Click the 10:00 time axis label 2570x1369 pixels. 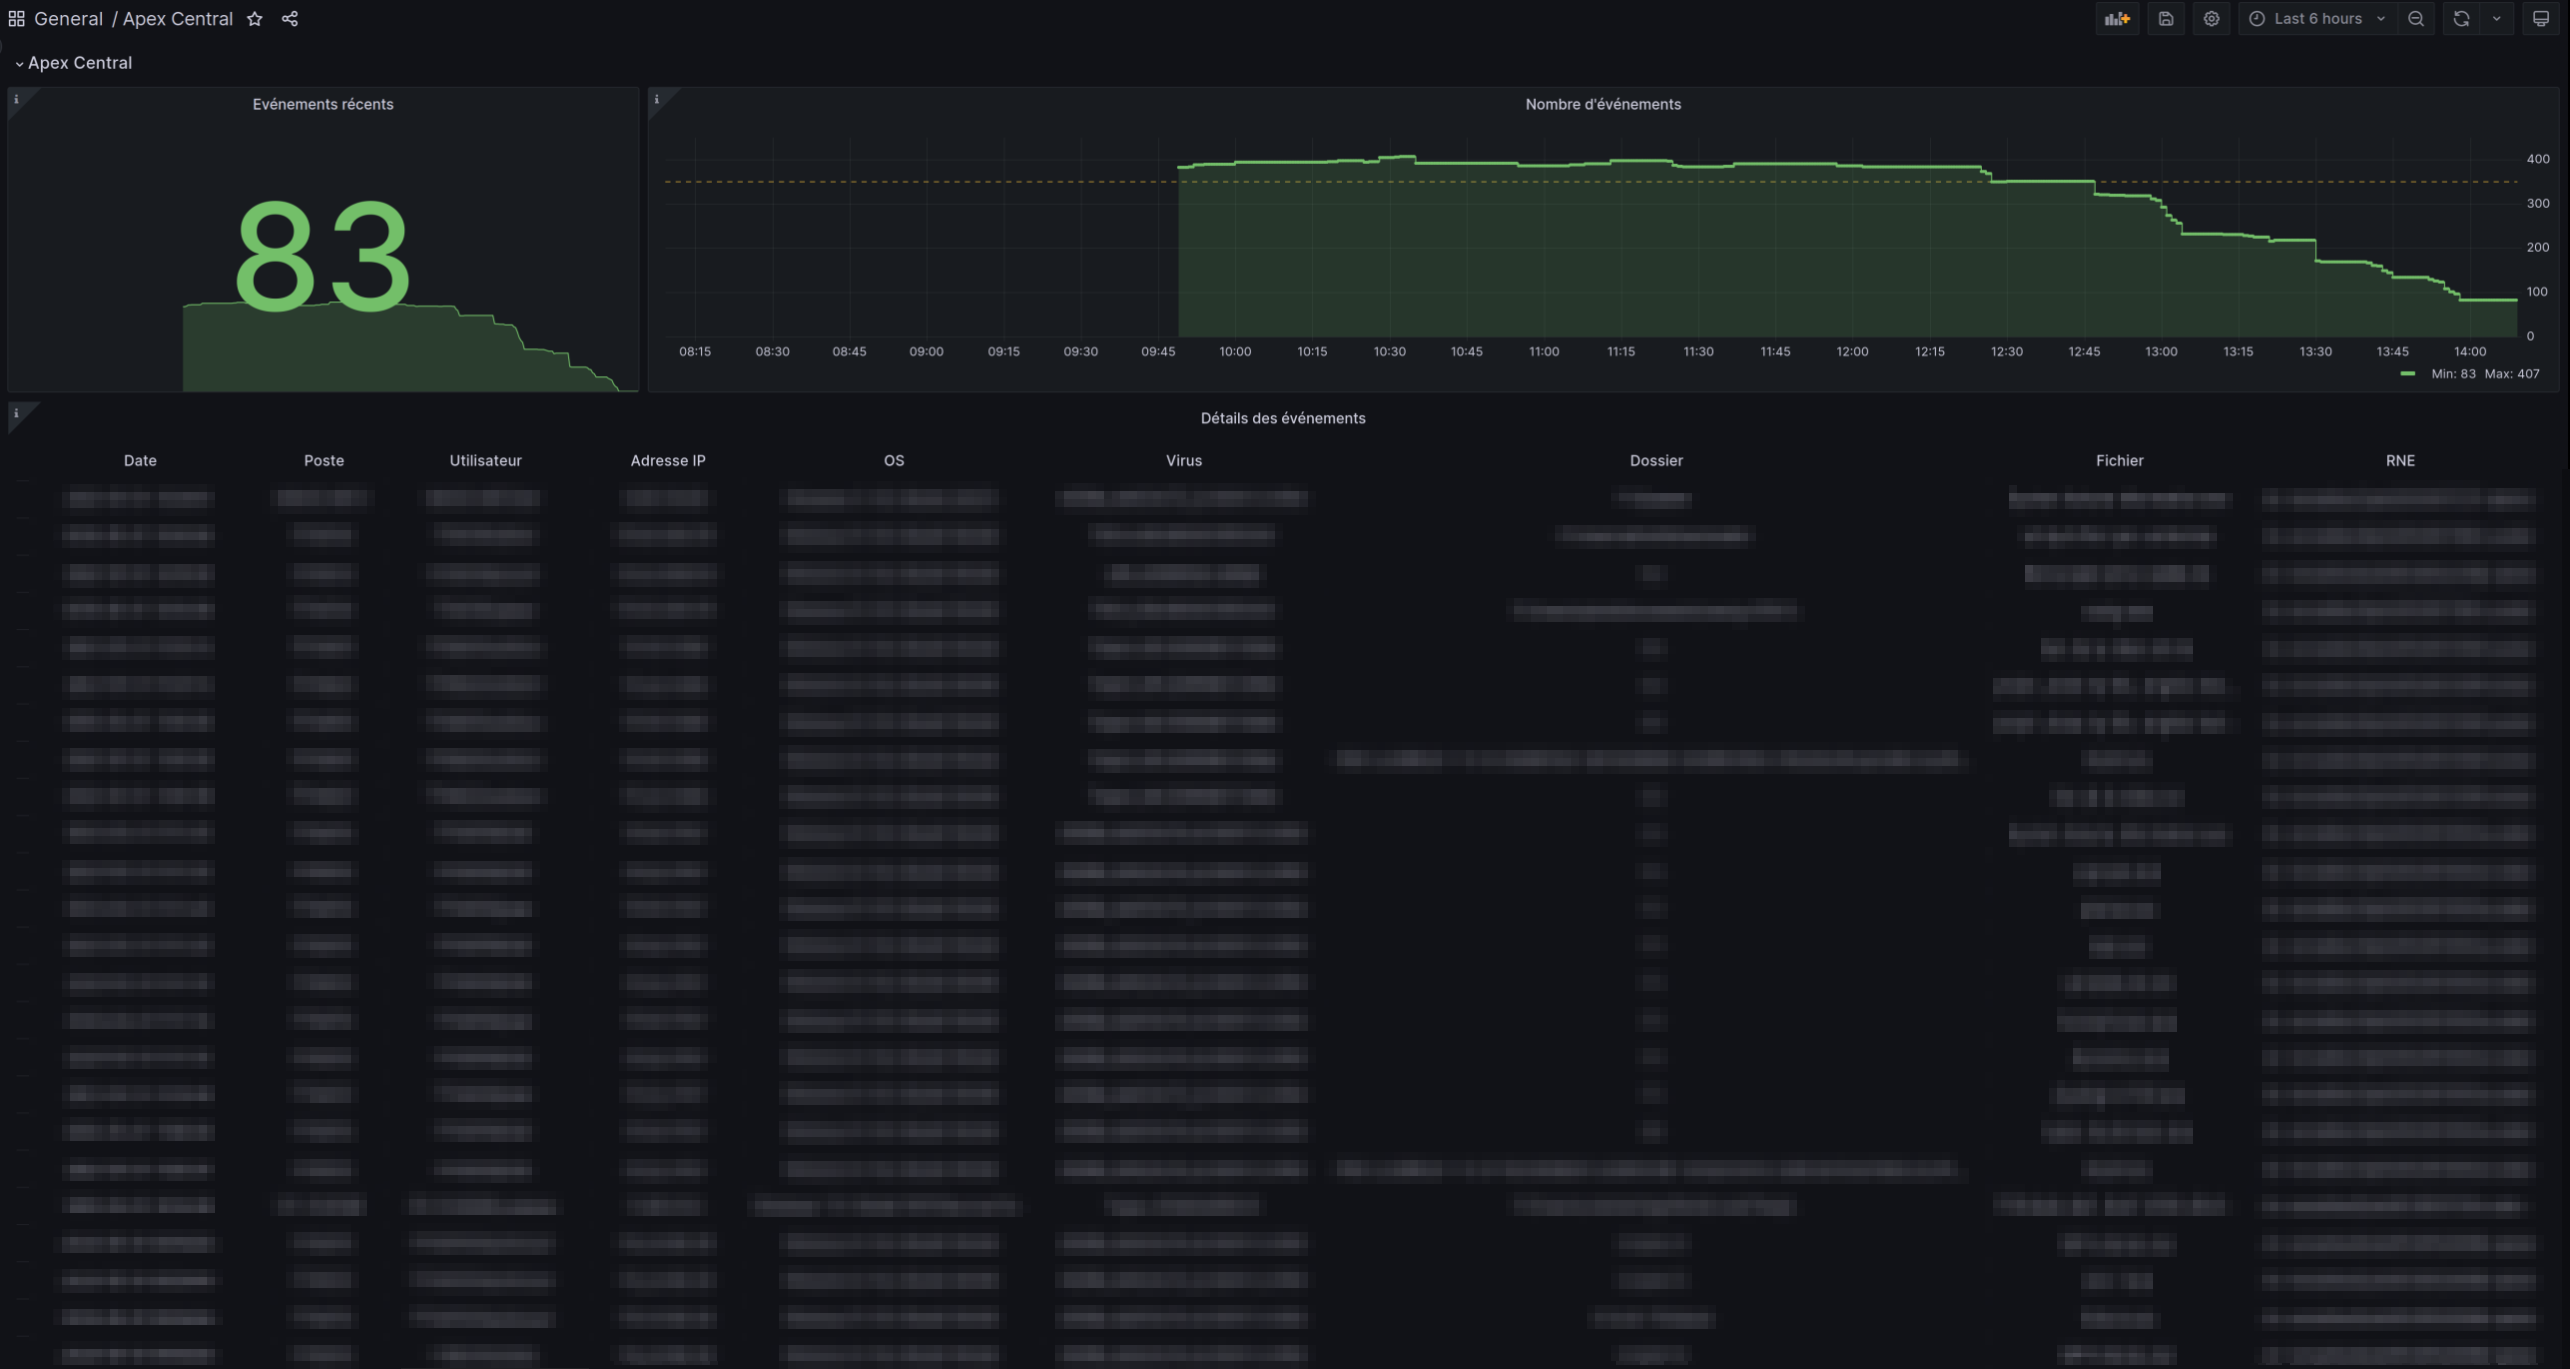click(1235, 352)
